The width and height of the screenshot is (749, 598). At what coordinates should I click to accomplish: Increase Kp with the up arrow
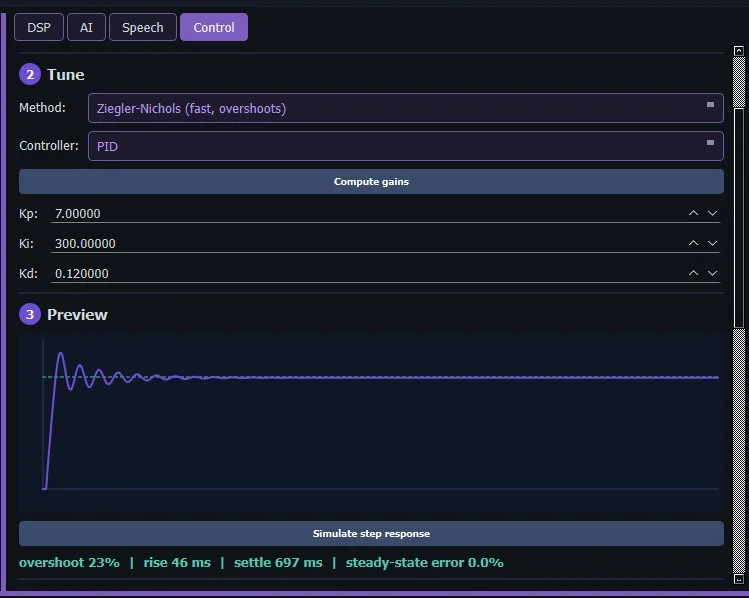[693, 213]
